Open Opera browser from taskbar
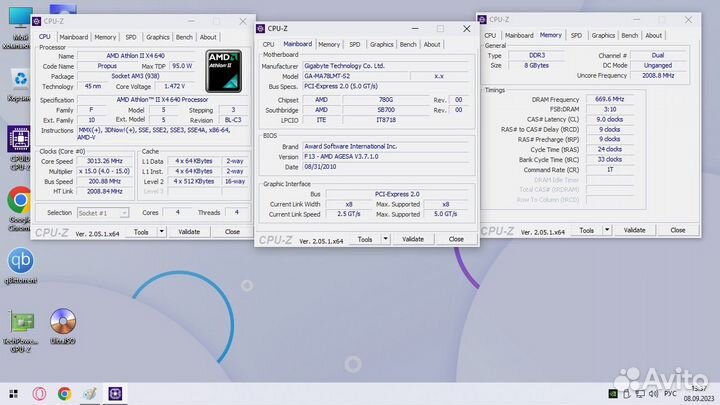The width and height of the screenshot is (720, 405). [x=39, y=394]
